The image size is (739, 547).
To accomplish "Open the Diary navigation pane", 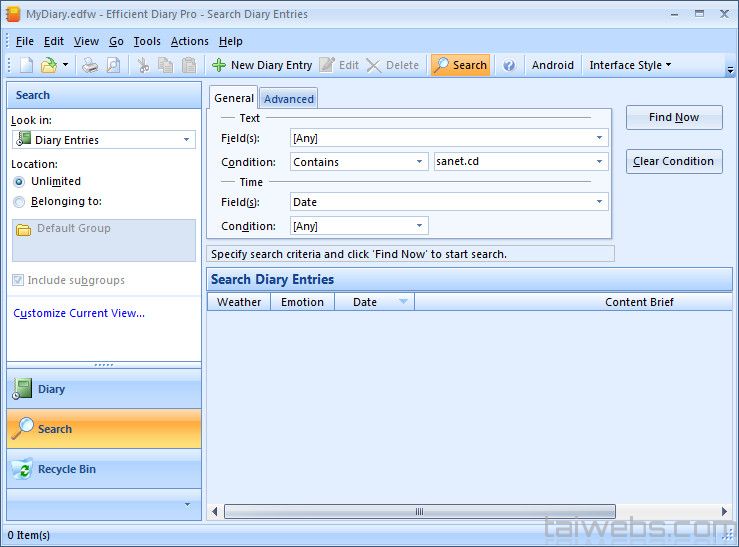I will (x=104, y=389).
